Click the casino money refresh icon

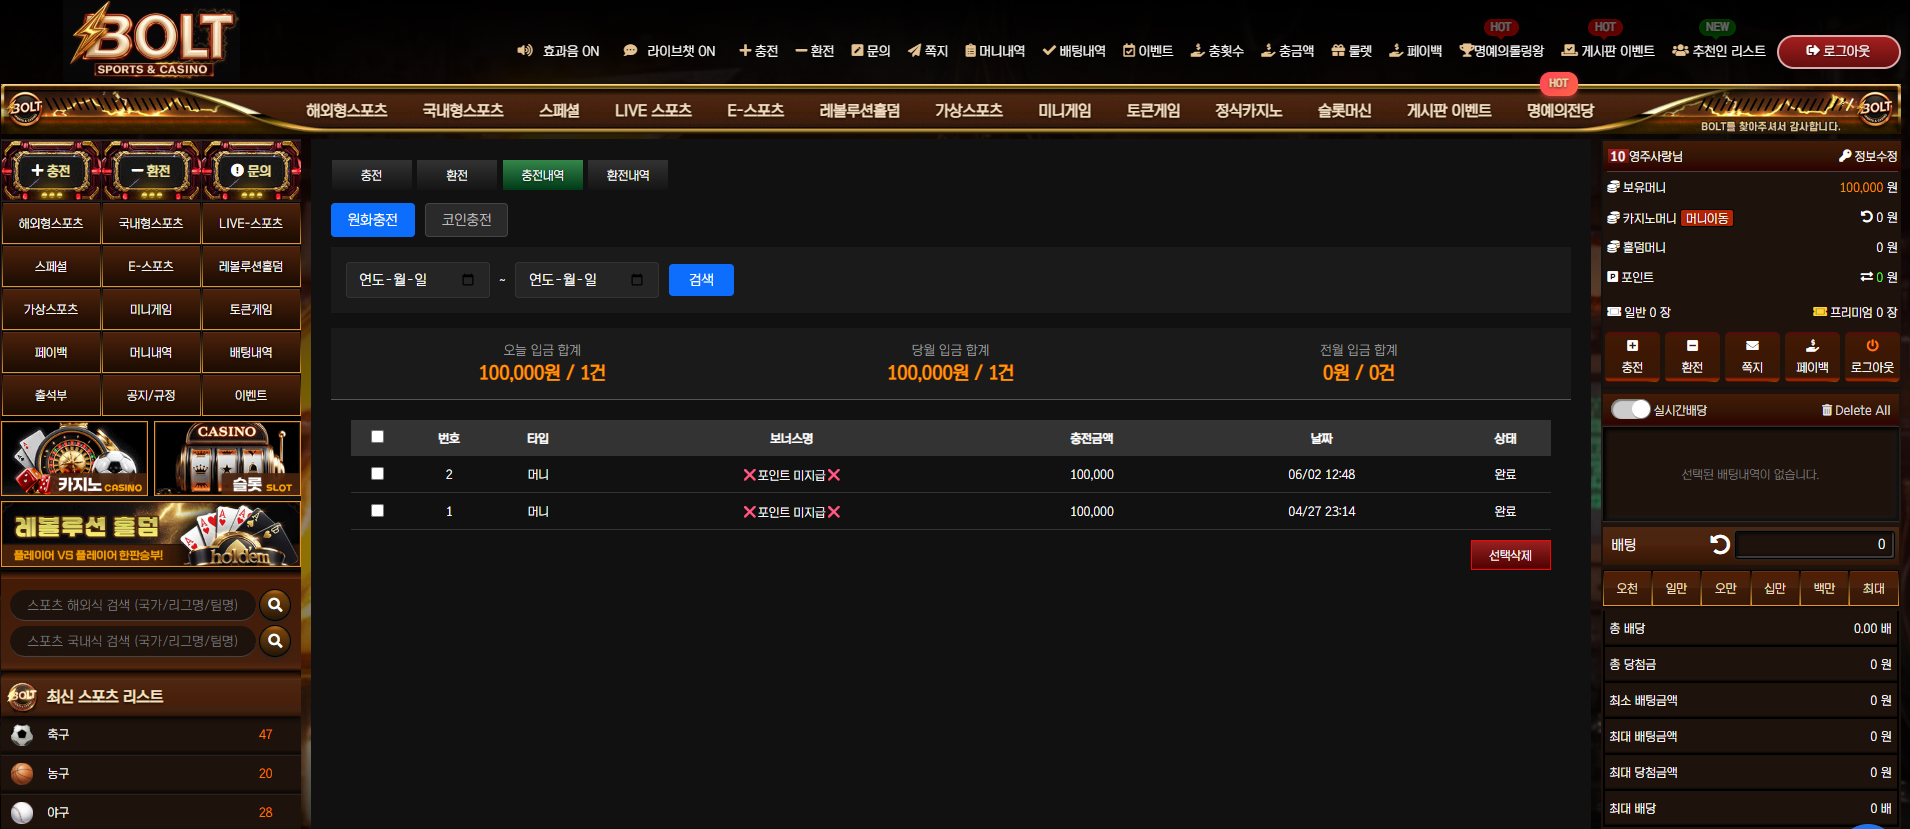[1866, 217]
